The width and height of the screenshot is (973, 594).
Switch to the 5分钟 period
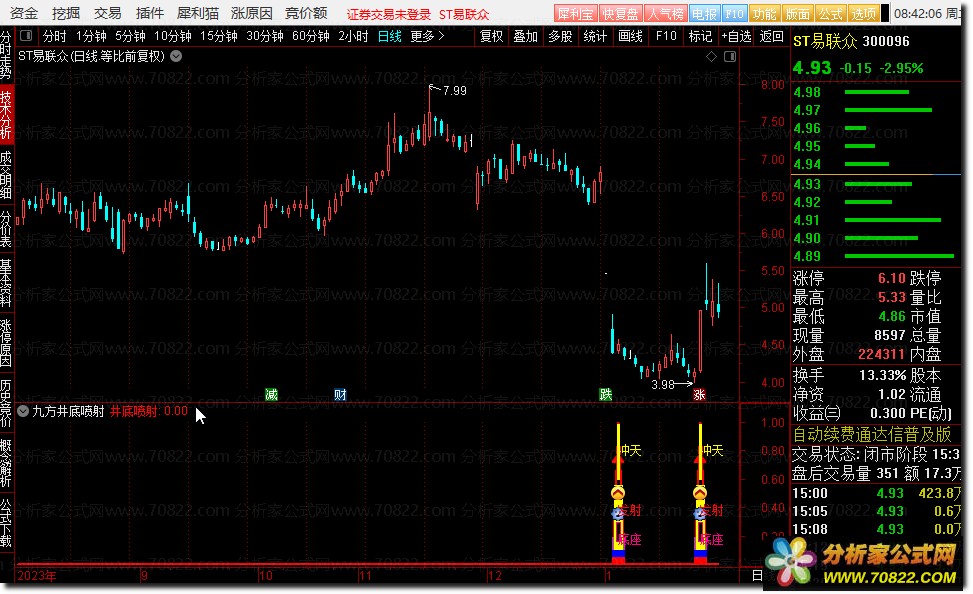point(130,37)
